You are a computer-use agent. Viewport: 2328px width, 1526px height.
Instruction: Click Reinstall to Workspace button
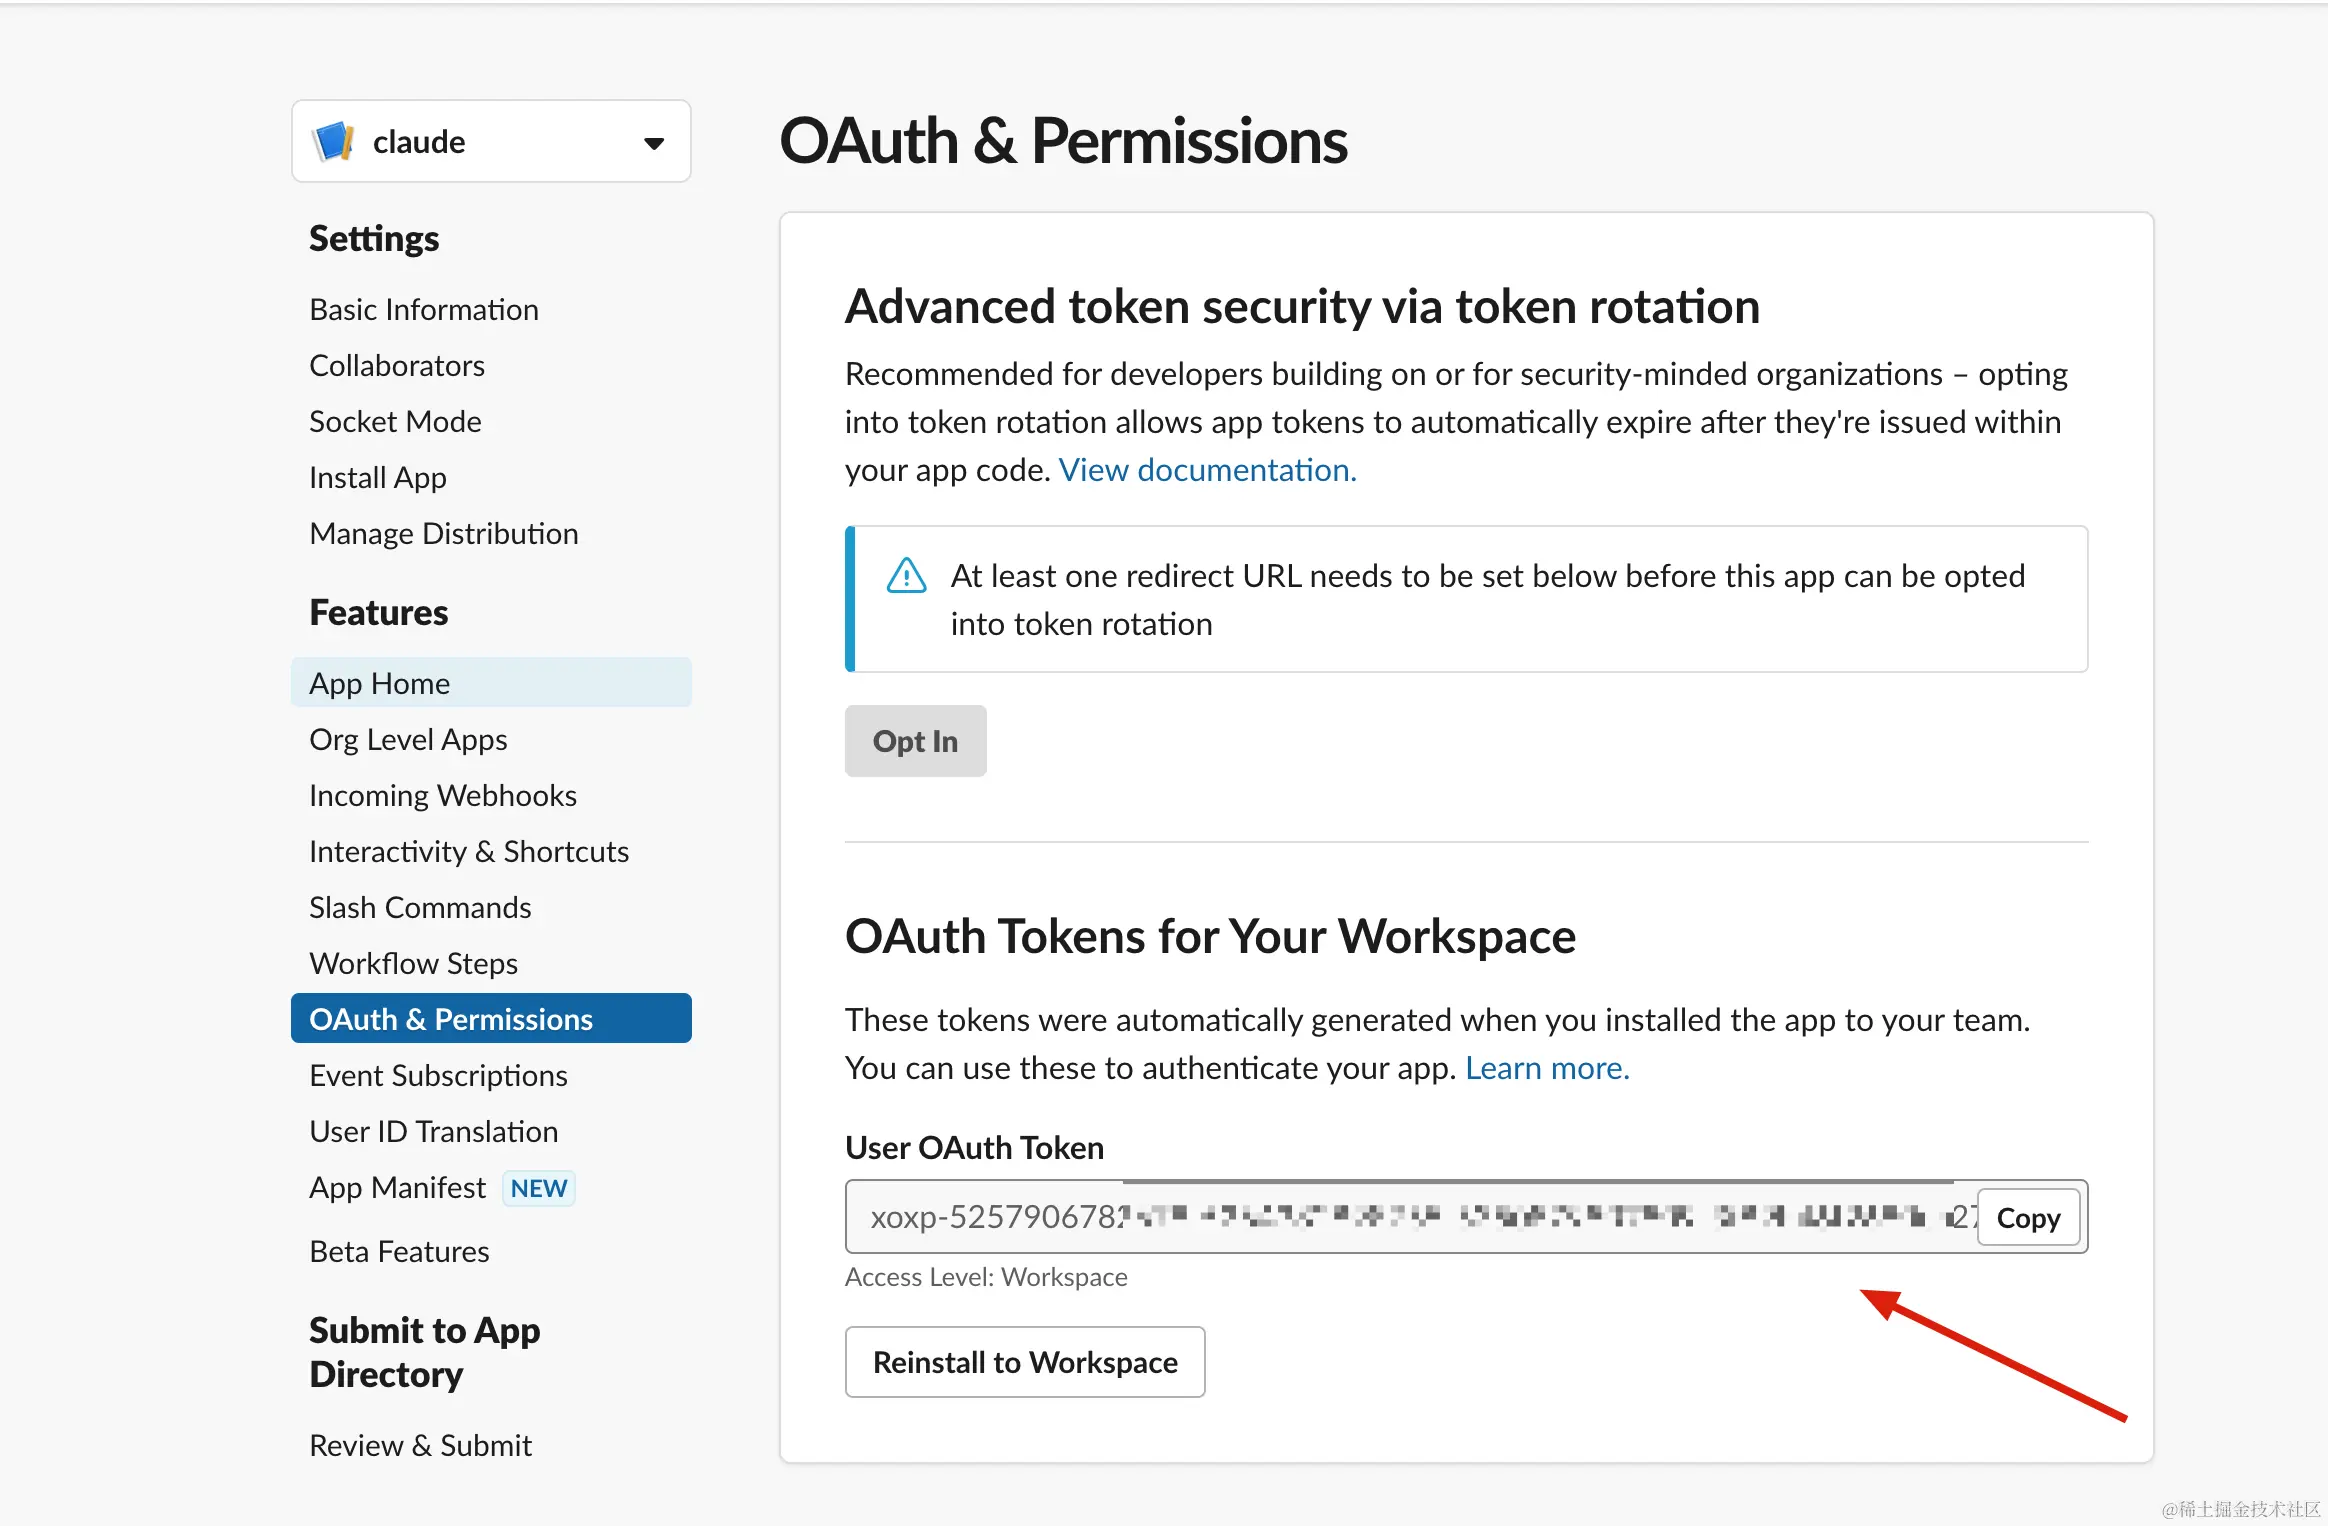pyautogui.click(x=1024, y=1362)
